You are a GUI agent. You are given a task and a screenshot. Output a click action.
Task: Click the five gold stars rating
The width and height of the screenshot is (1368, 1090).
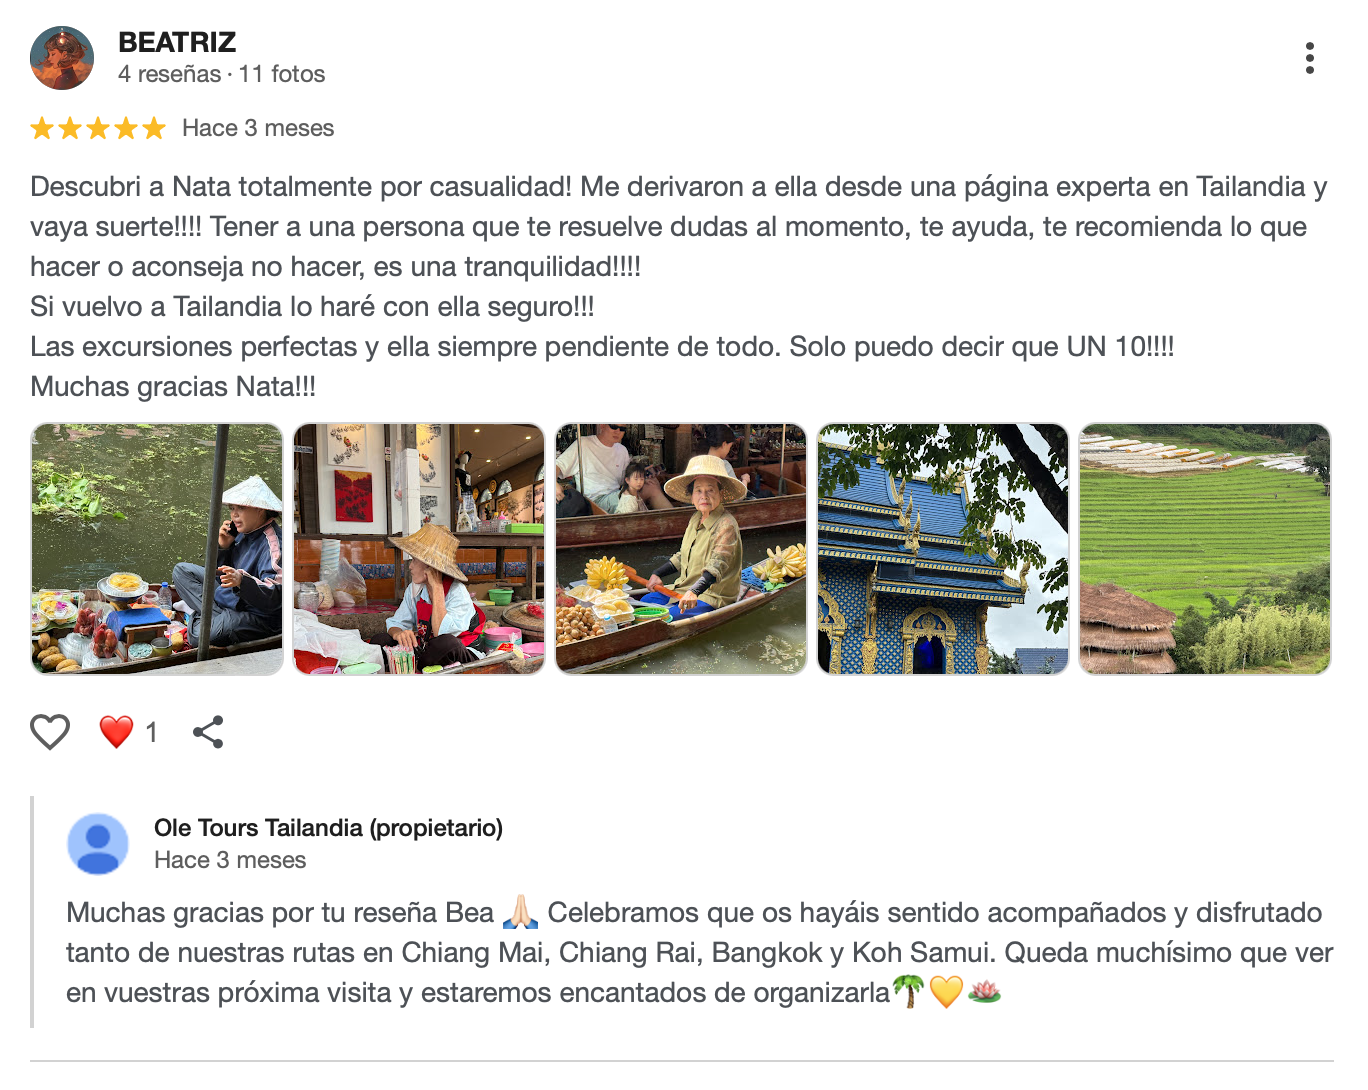[x=98, y=128]
